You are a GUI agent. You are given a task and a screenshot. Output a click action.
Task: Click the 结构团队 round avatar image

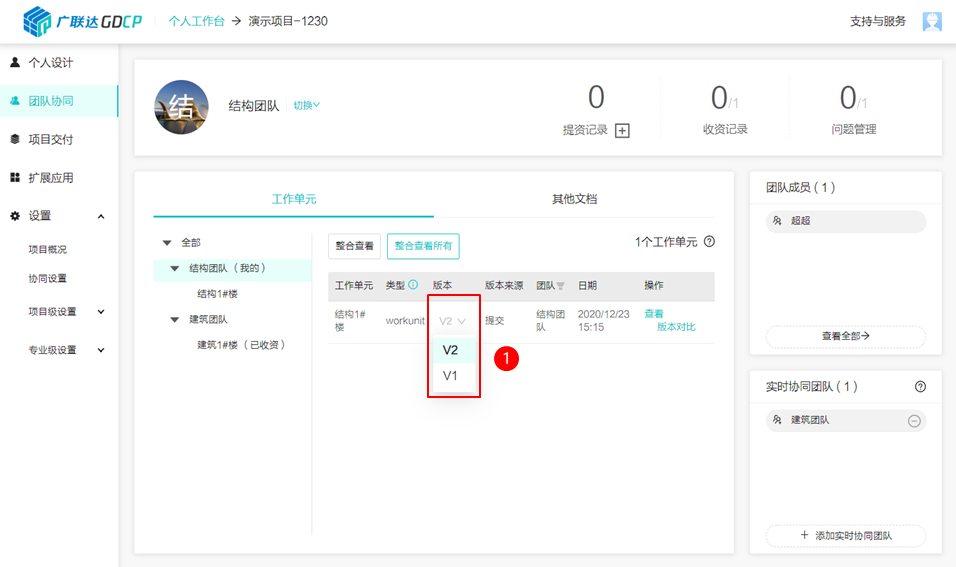coord(181,107)
